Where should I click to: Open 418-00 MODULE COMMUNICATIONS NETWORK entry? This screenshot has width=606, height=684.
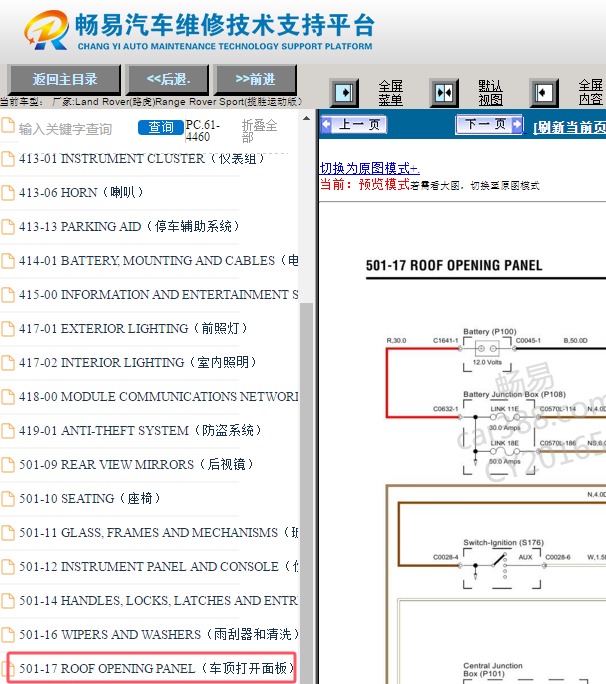[x=158, y=397]
